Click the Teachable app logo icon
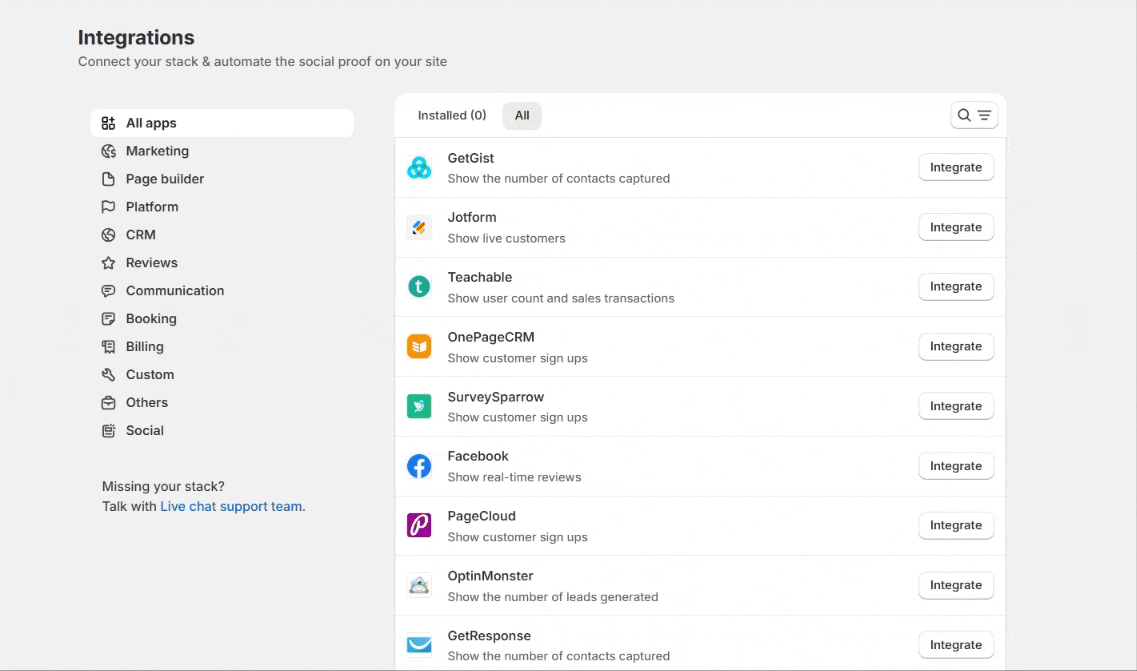The image size is (1137, 671). click(419, 287)
